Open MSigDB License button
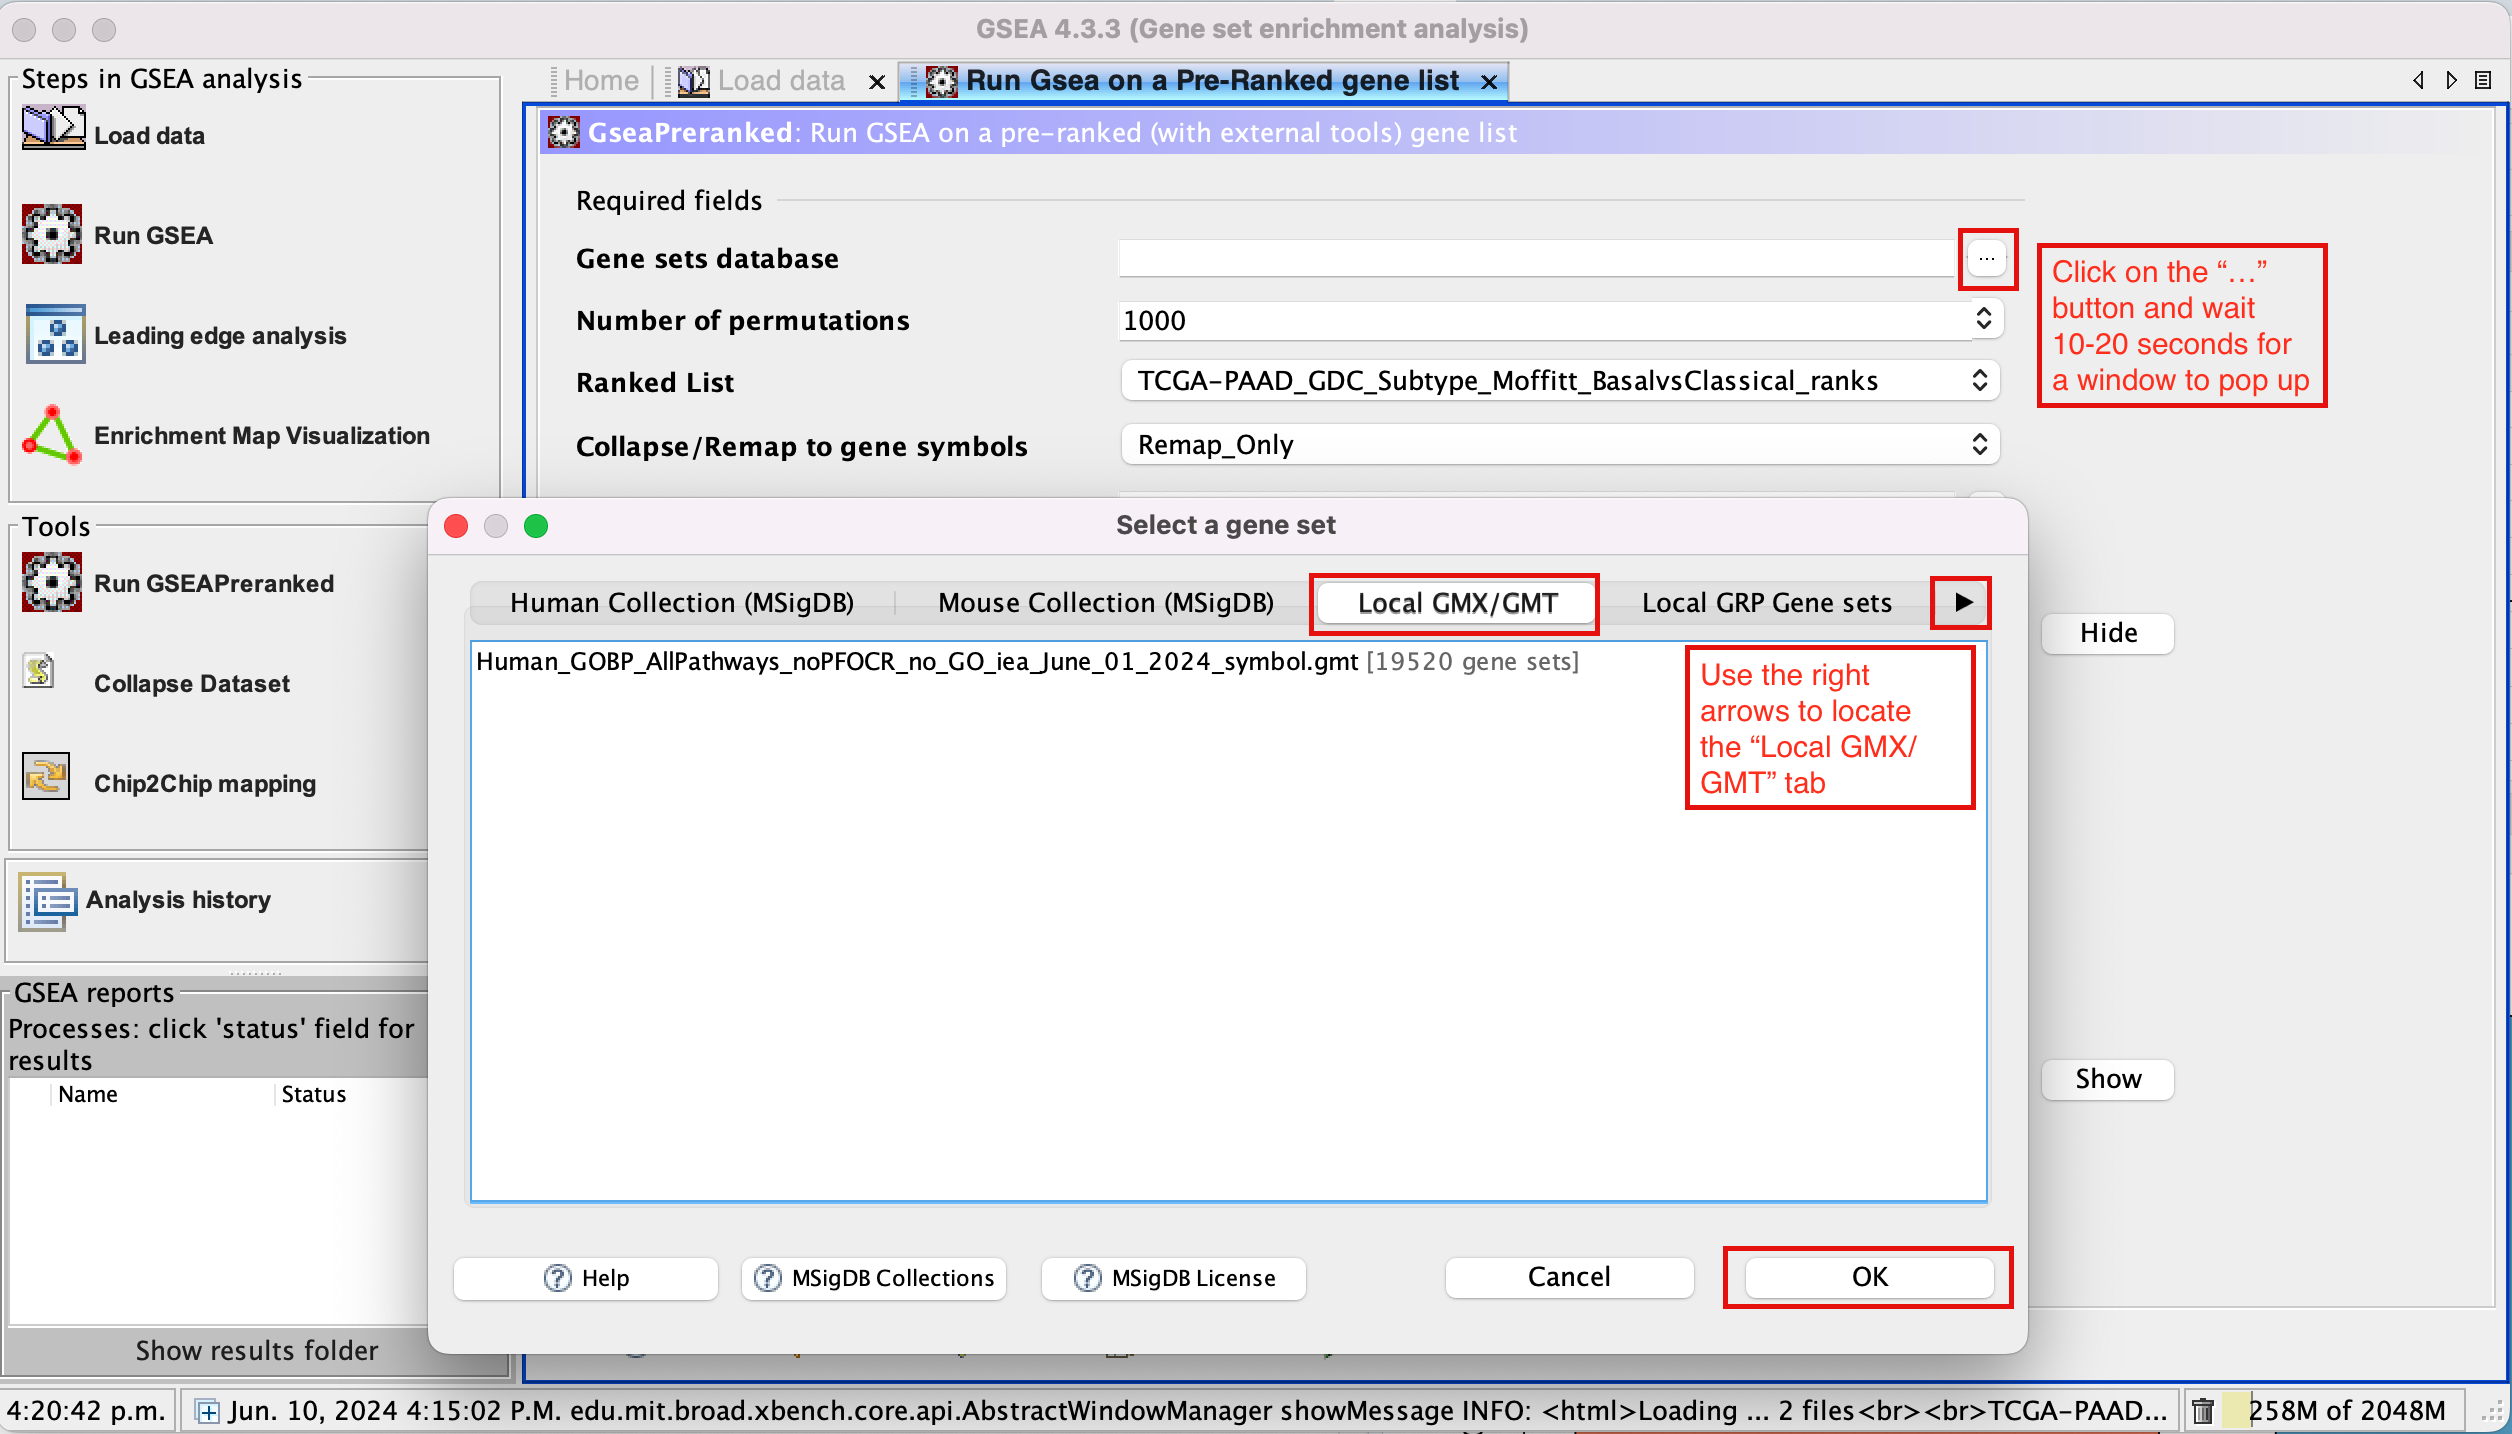 pyautogui.click(x=1173, y=1278)
